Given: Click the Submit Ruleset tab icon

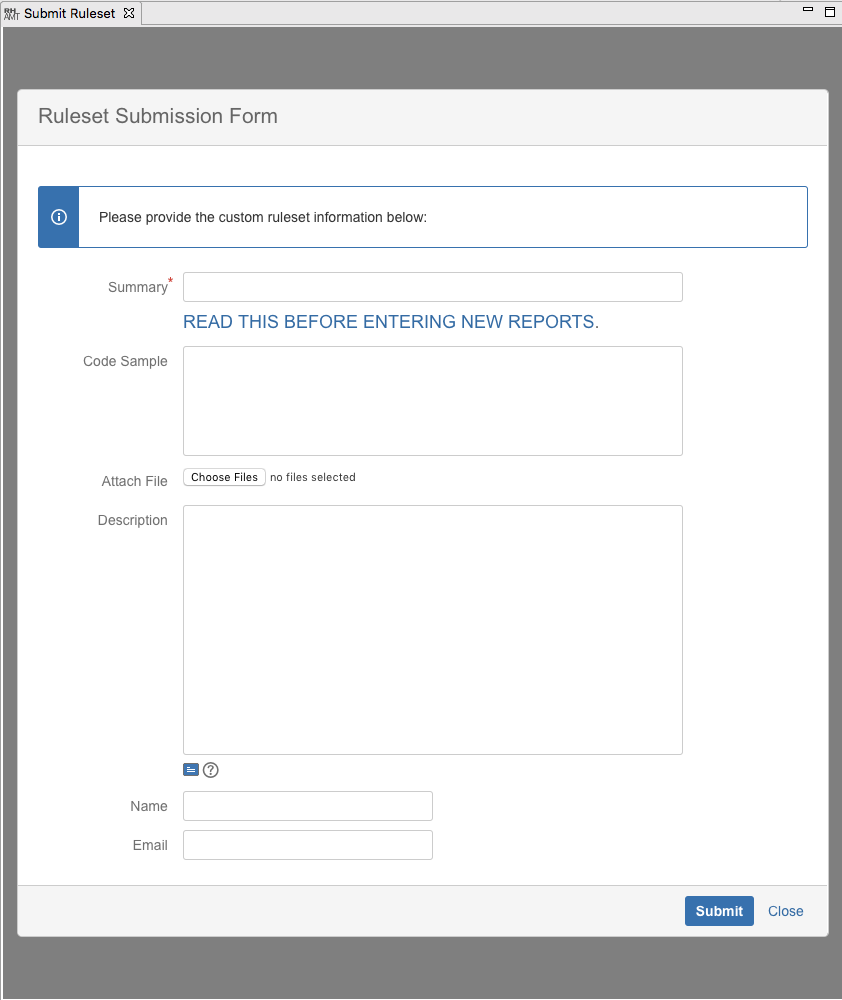Looking at the screenshot, I should 12,14.
